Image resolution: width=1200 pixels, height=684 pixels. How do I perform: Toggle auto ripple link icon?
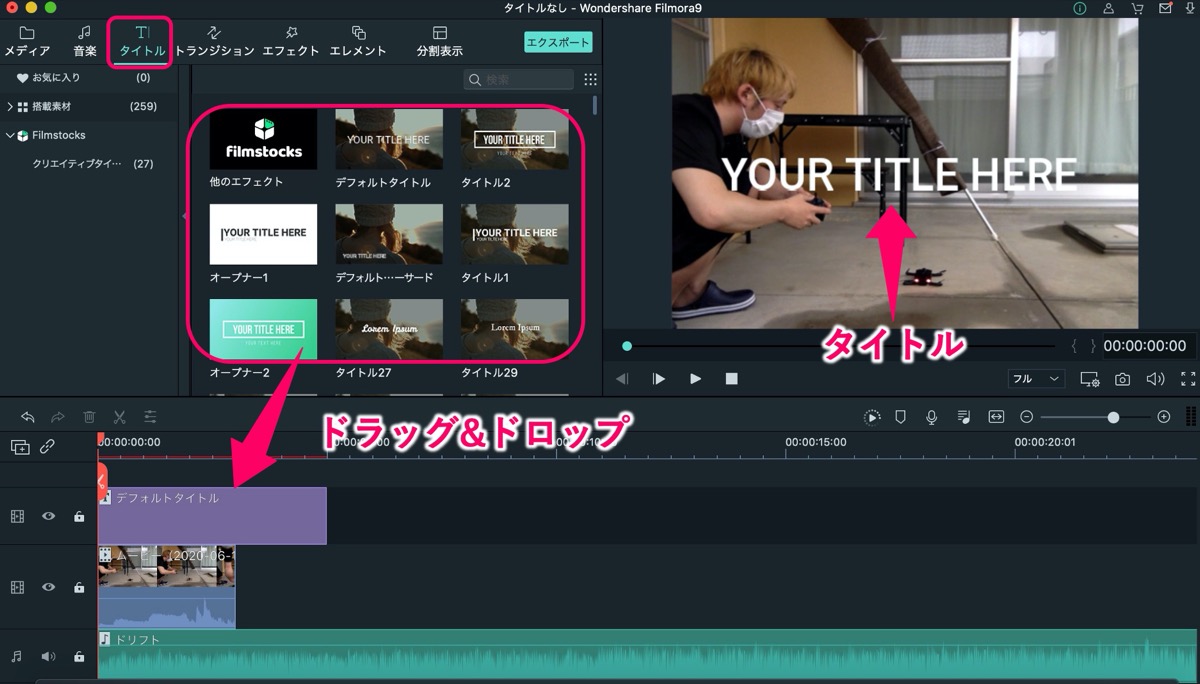tap(48, 447)
